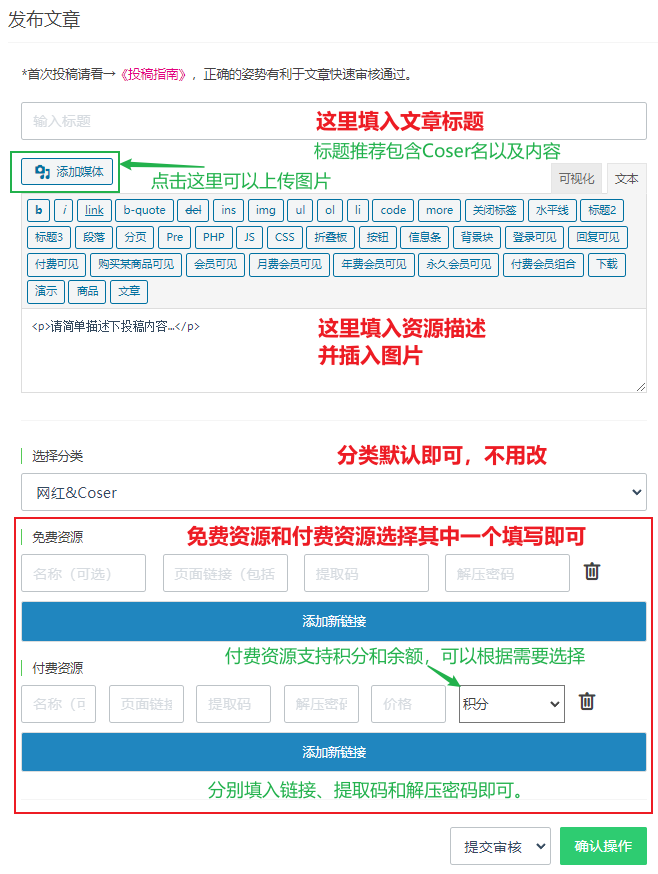Image resolution: width=658 pixels, height=874 pixels.
Task: Toggle italic with the i button
Action: (64, 210)
